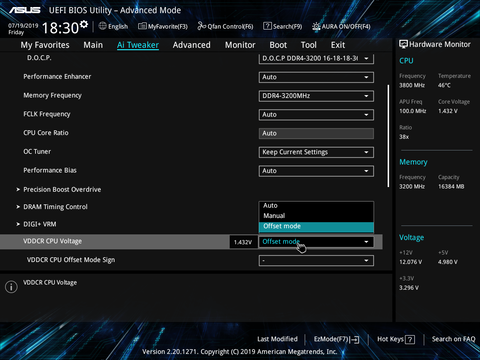Click the EzMode exit arrow icon
The image size is (480, 360).
[355, 340]
